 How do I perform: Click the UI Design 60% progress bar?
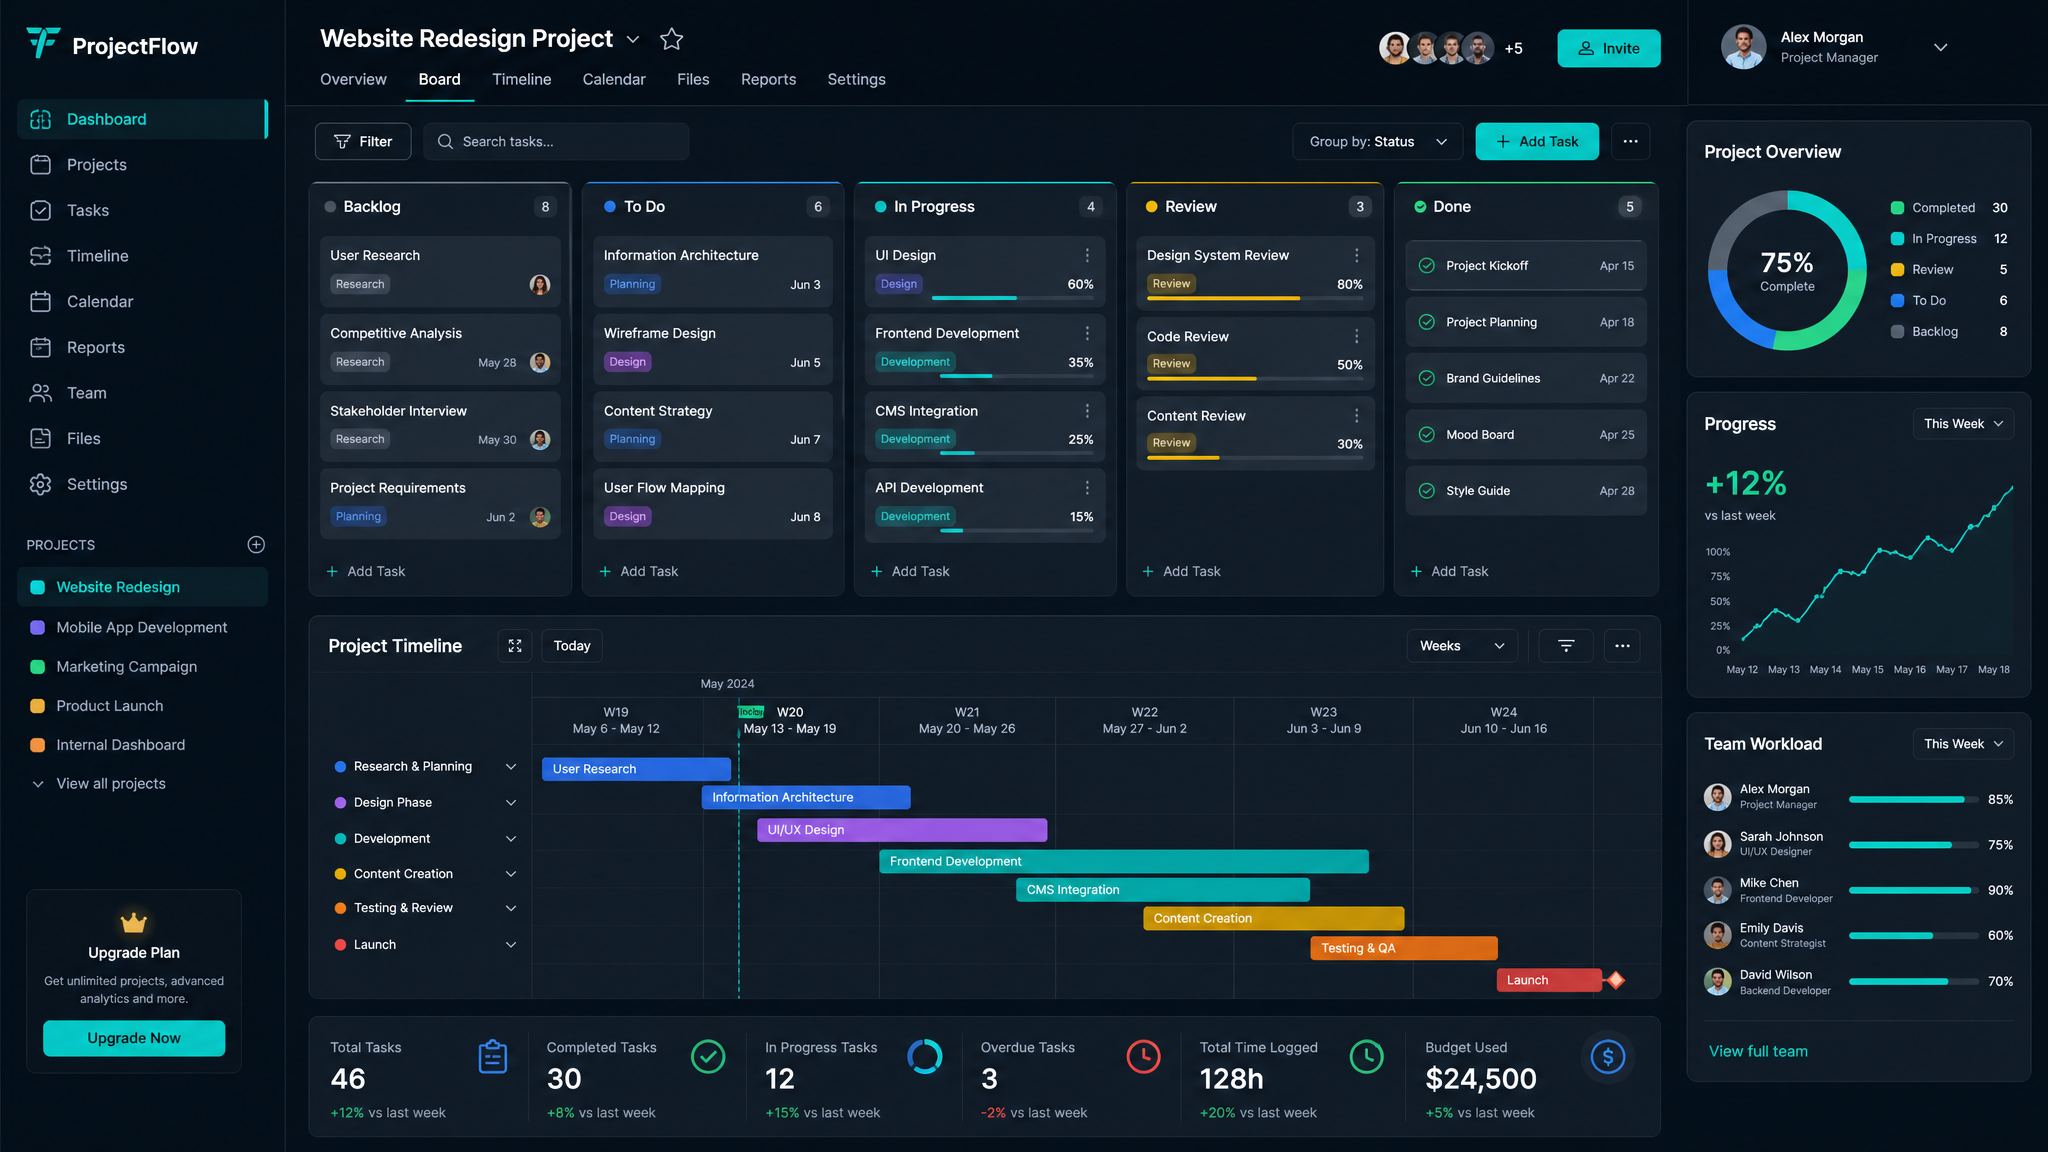pyautogui.click(x=1012, y=298)
